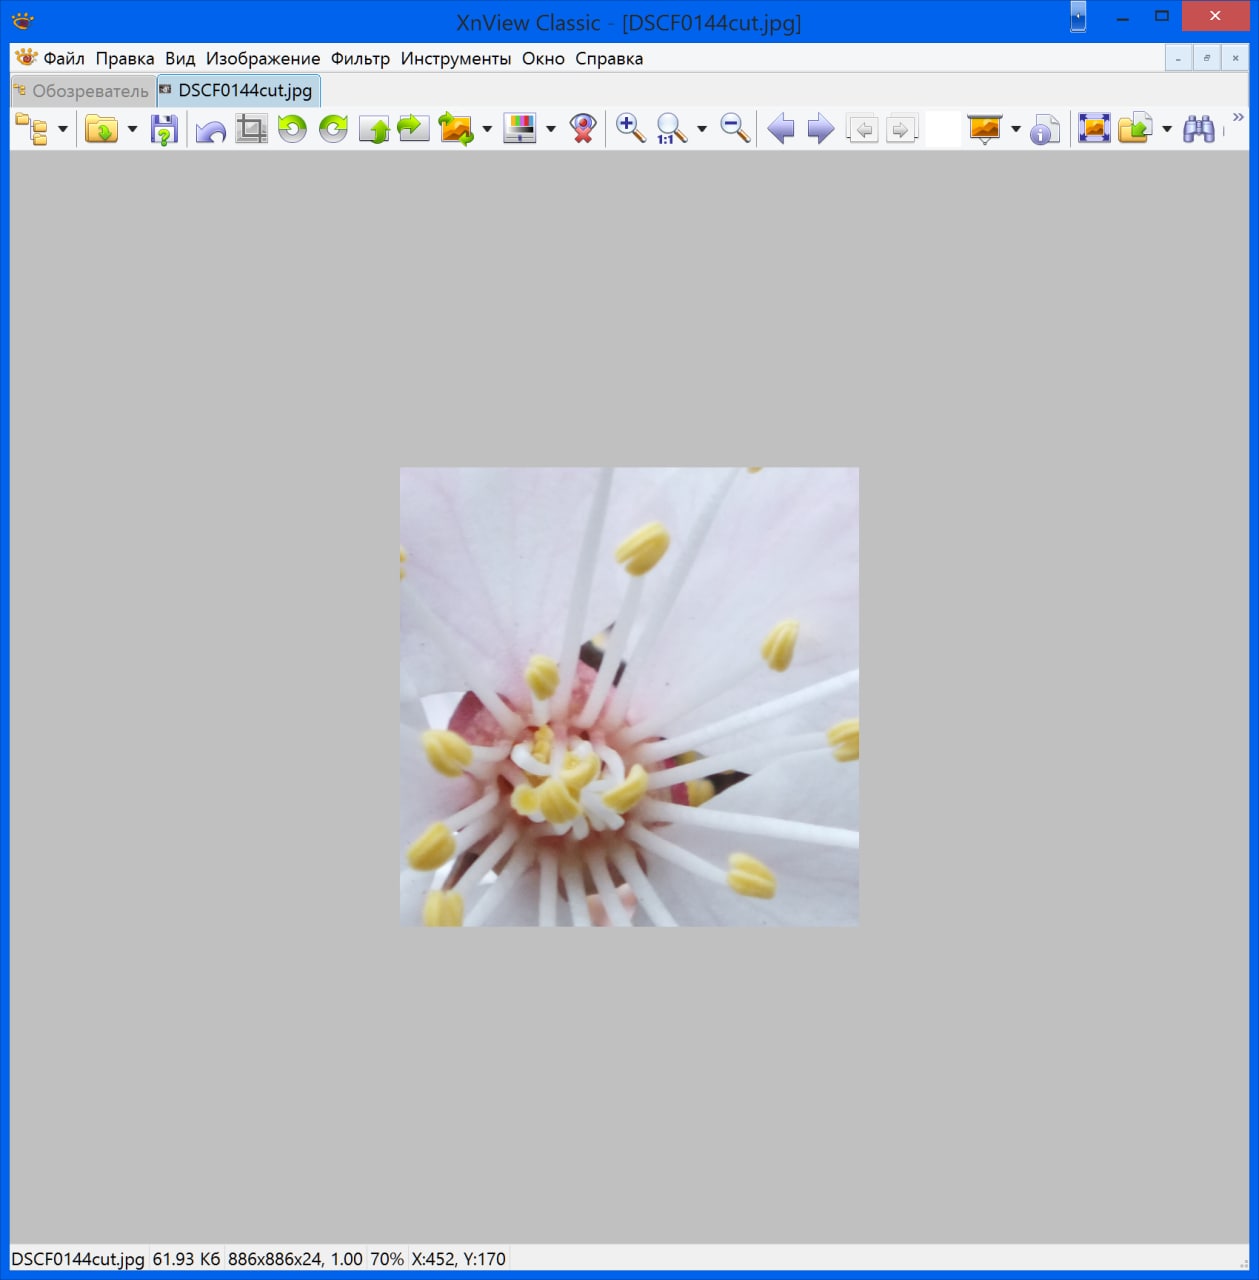This screenshot has height=1280, width=1259.
Task: Rotate the image counter-clockwise
Action: pos(292,129)
